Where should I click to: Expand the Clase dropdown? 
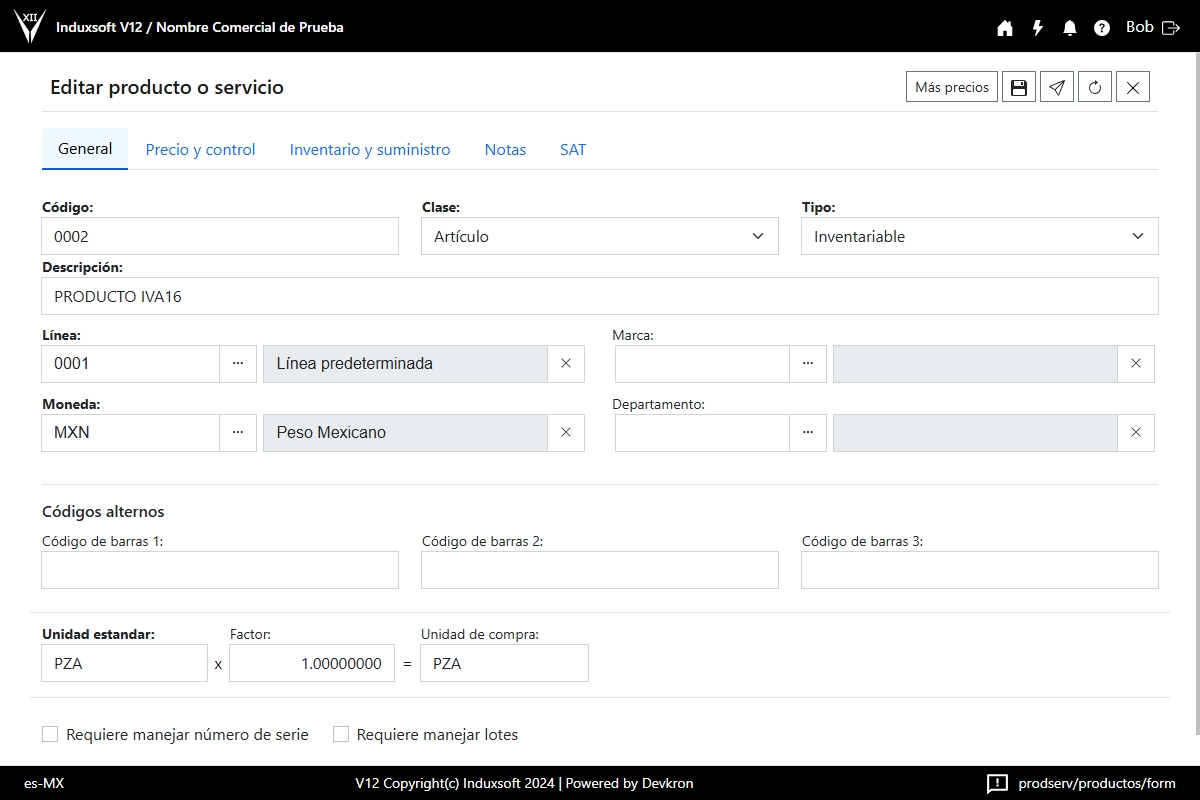pos(599,237)
